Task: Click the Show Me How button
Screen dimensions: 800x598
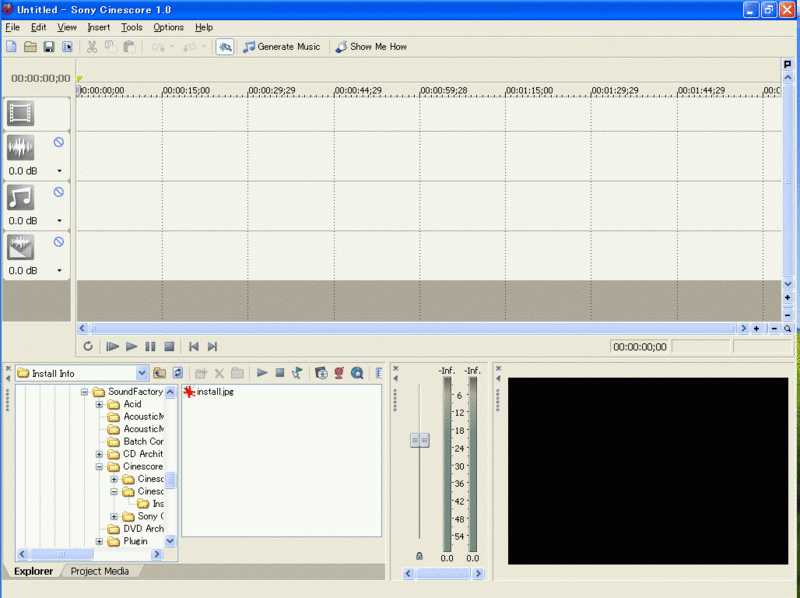Action: (371, 47)
